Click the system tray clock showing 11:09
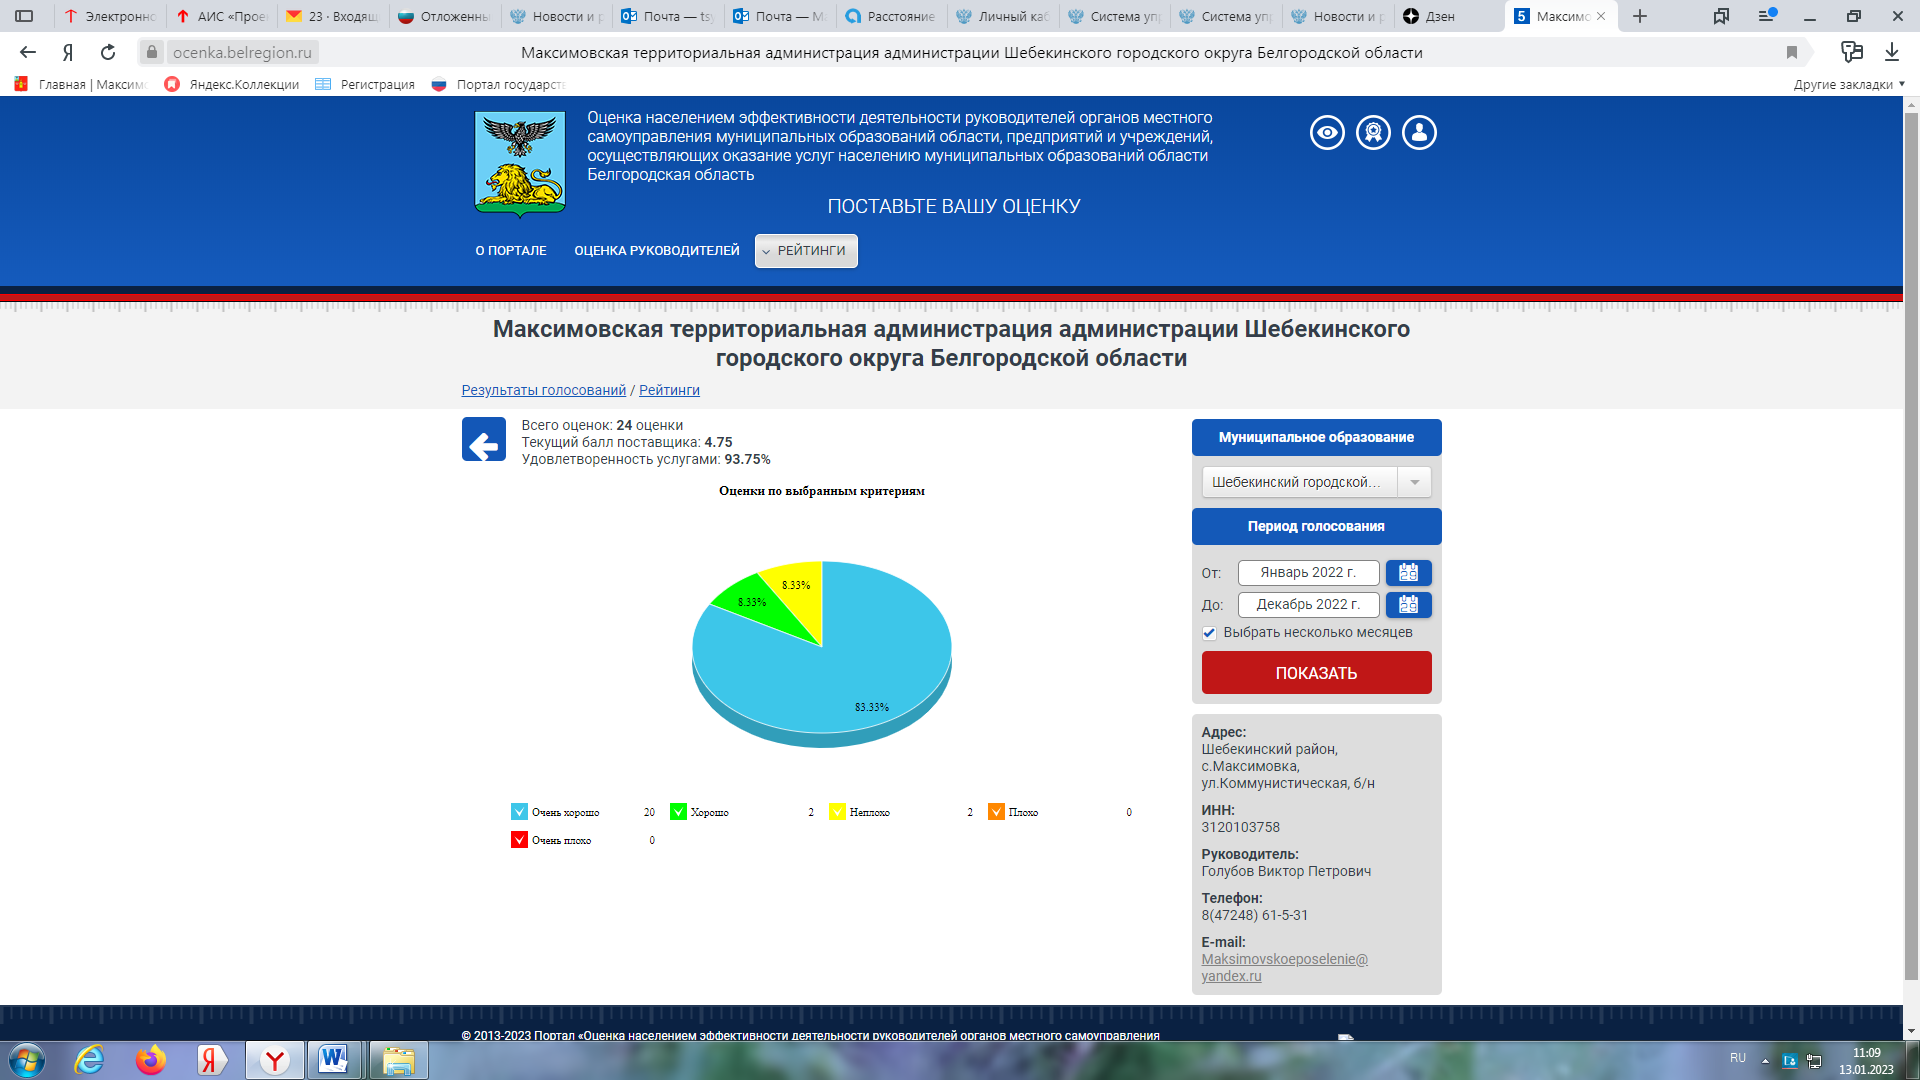Image resolution: width=1920 pixels, height=1080 pixels. [x=1866, y=1061]
